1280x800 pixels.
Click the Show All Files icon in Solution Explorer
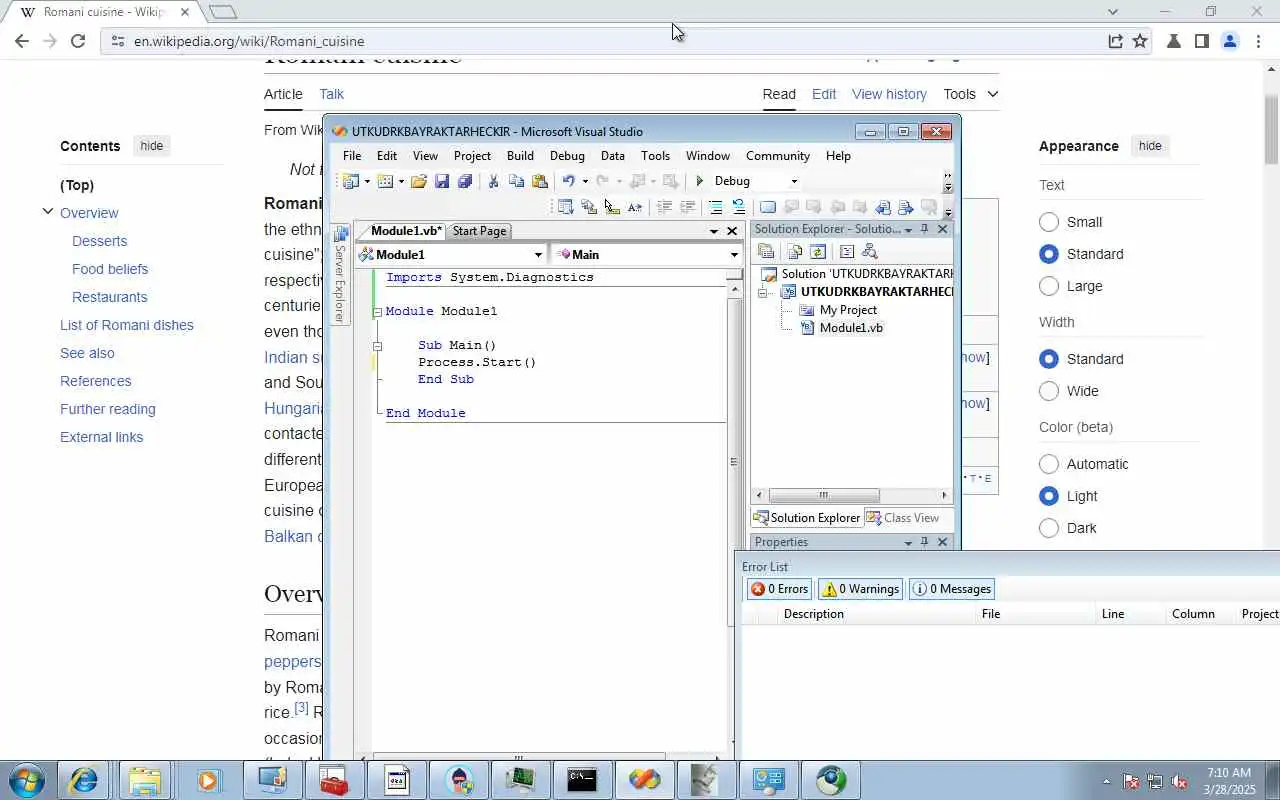point(794,252)
